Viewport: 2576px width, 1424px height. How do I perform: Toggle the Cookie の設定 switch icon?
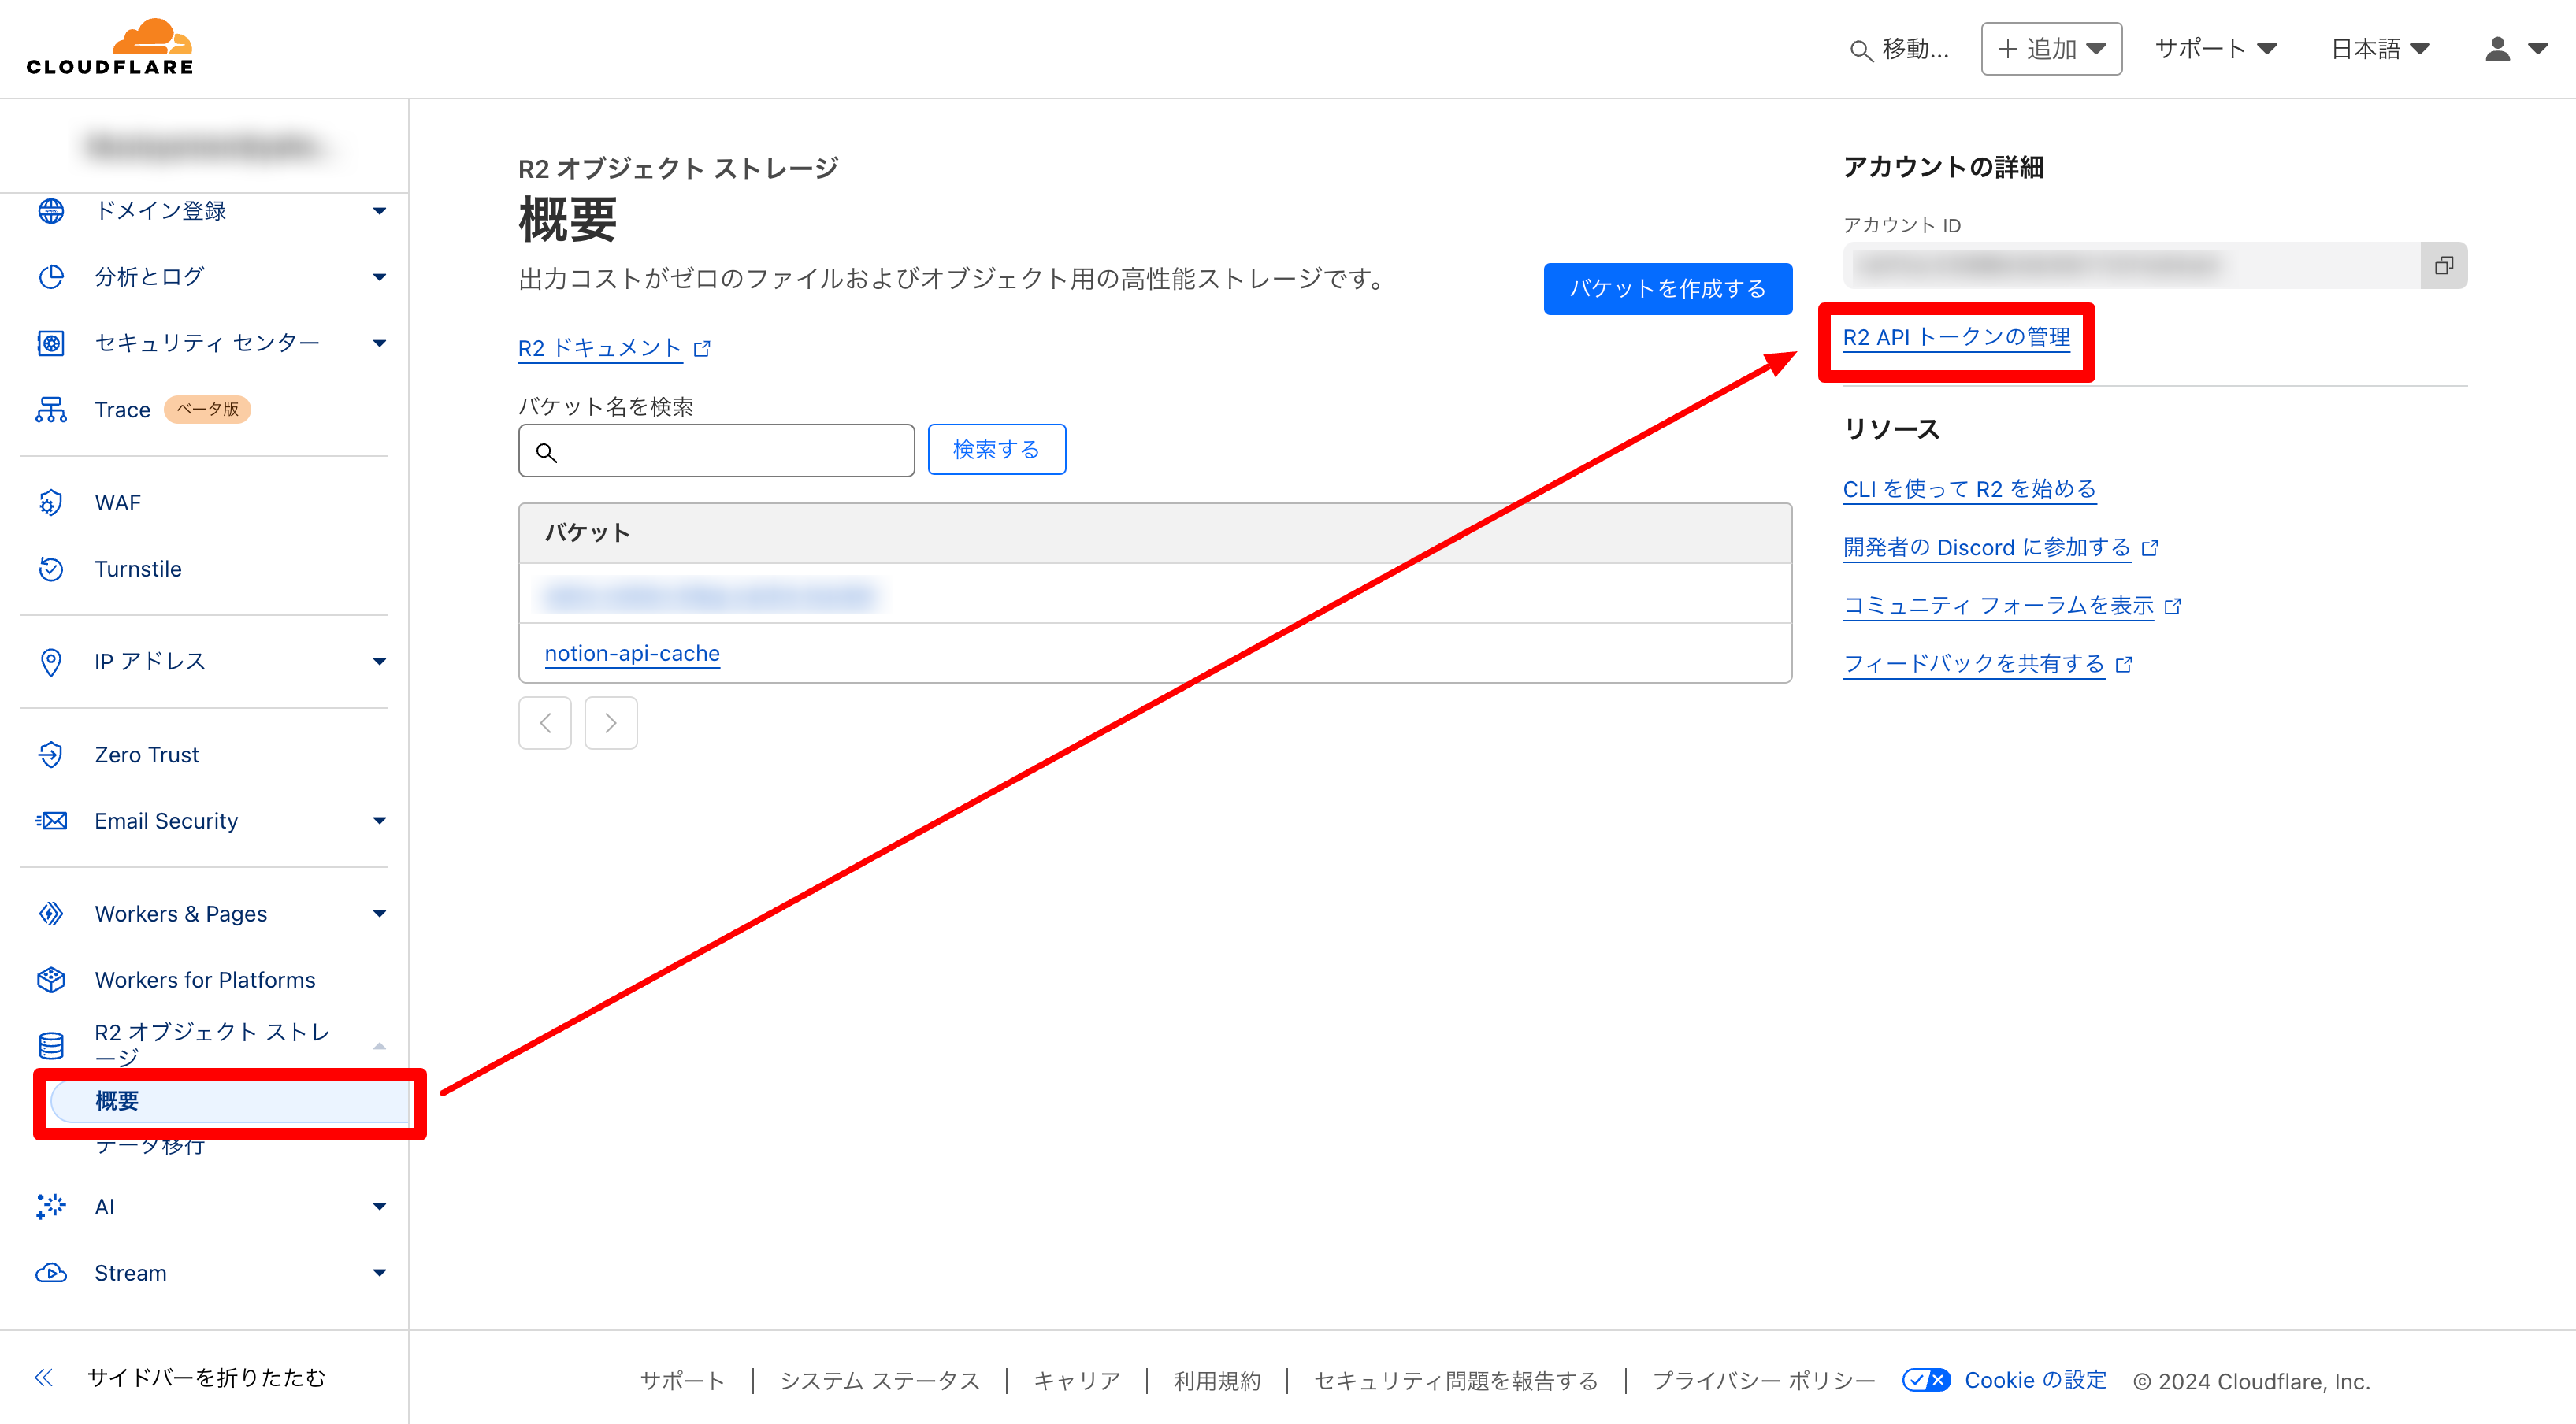coord(1926,1380)
